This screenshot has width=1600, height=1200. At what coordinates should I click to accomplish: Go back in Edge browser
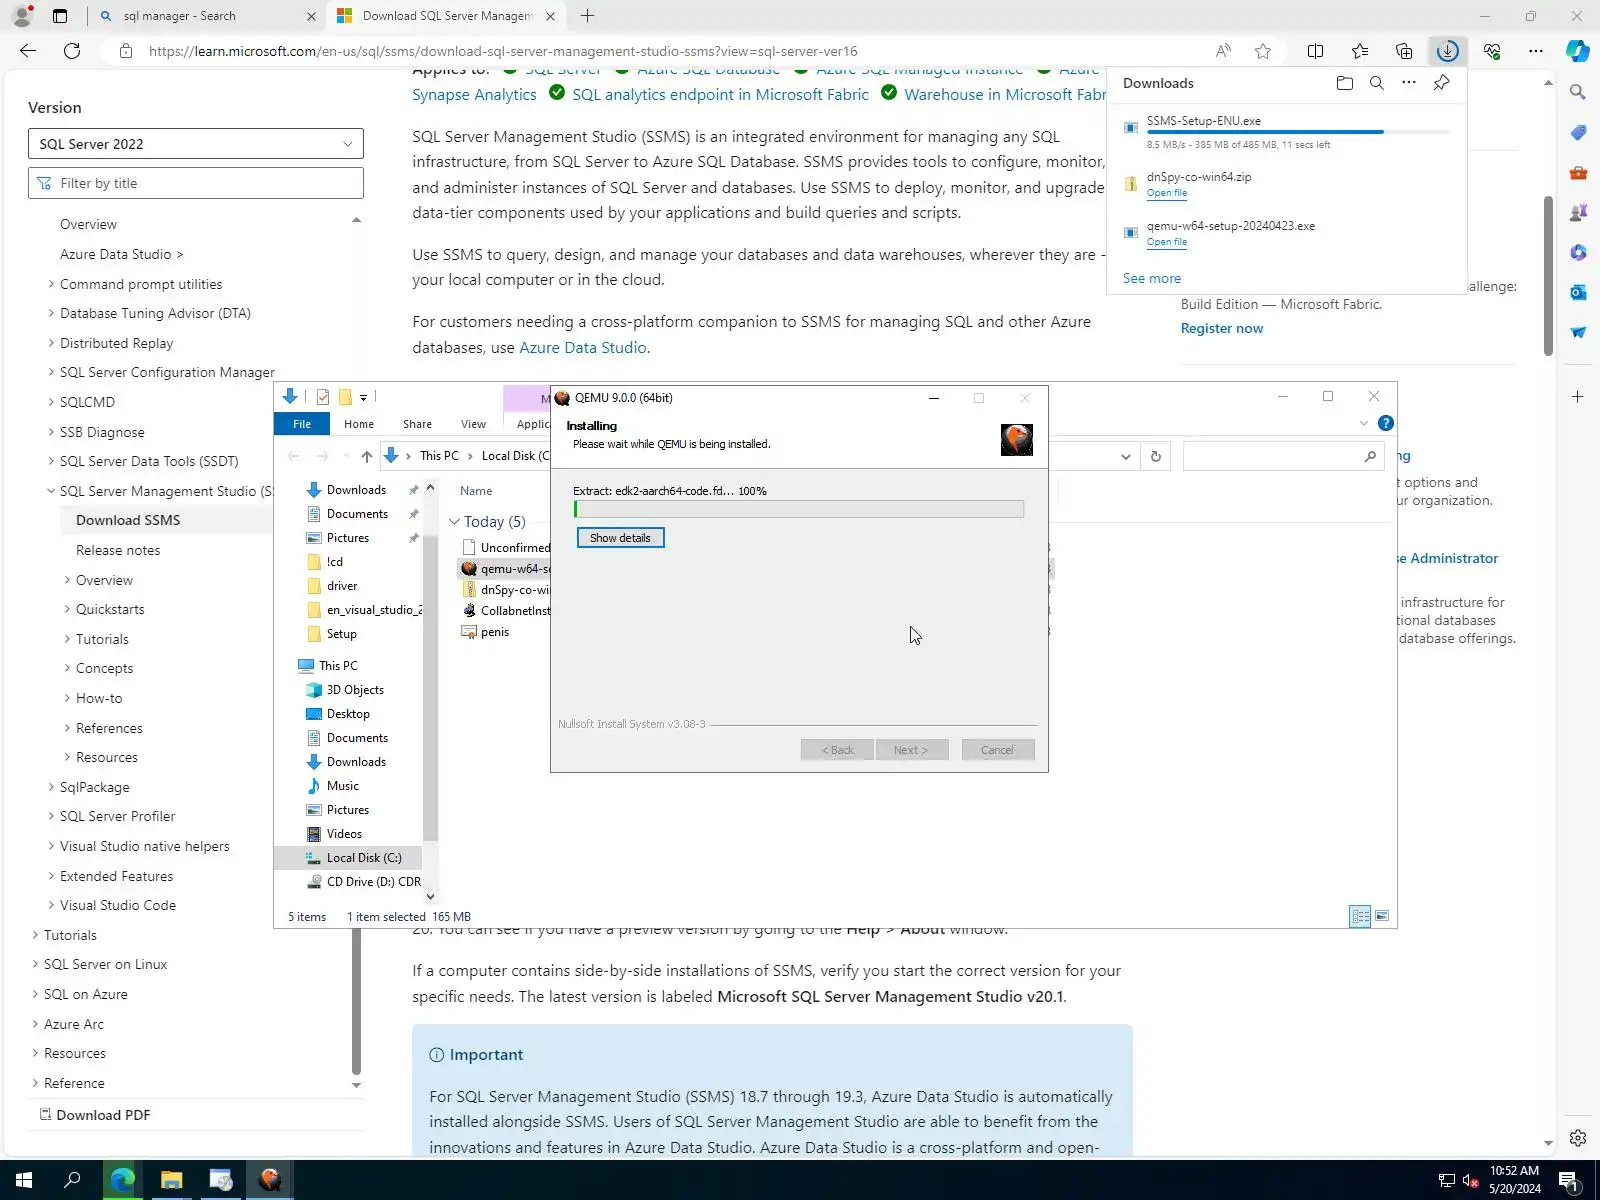28,51
